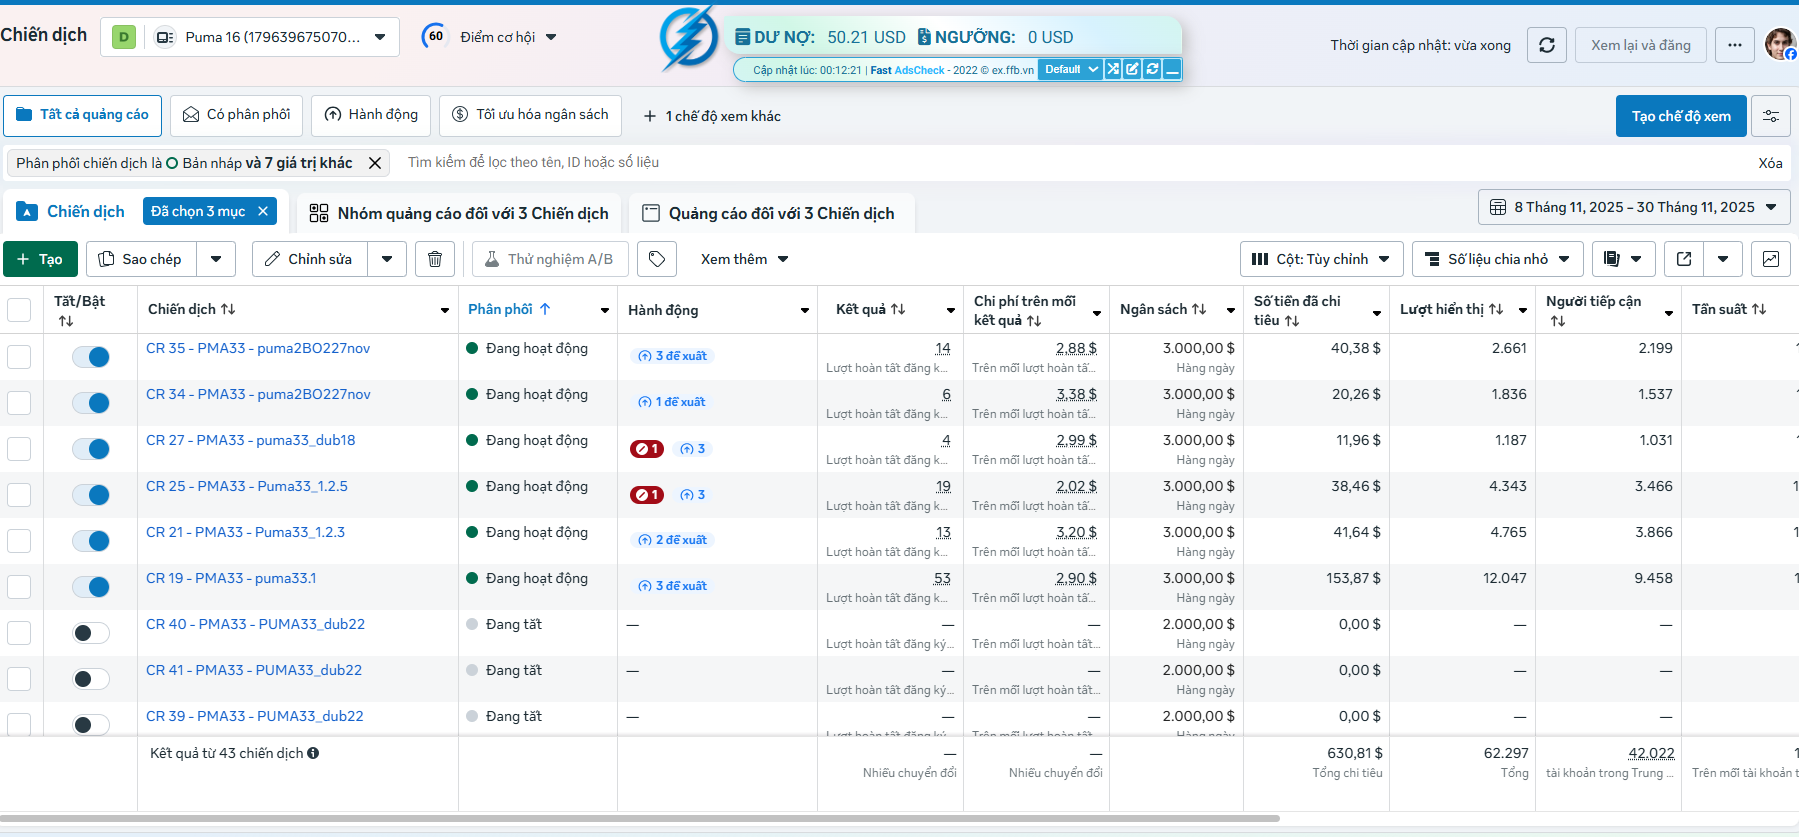1799x837 pixels.
Task: Turn off CR 35 campaign toggle
Action: [91, 357]
